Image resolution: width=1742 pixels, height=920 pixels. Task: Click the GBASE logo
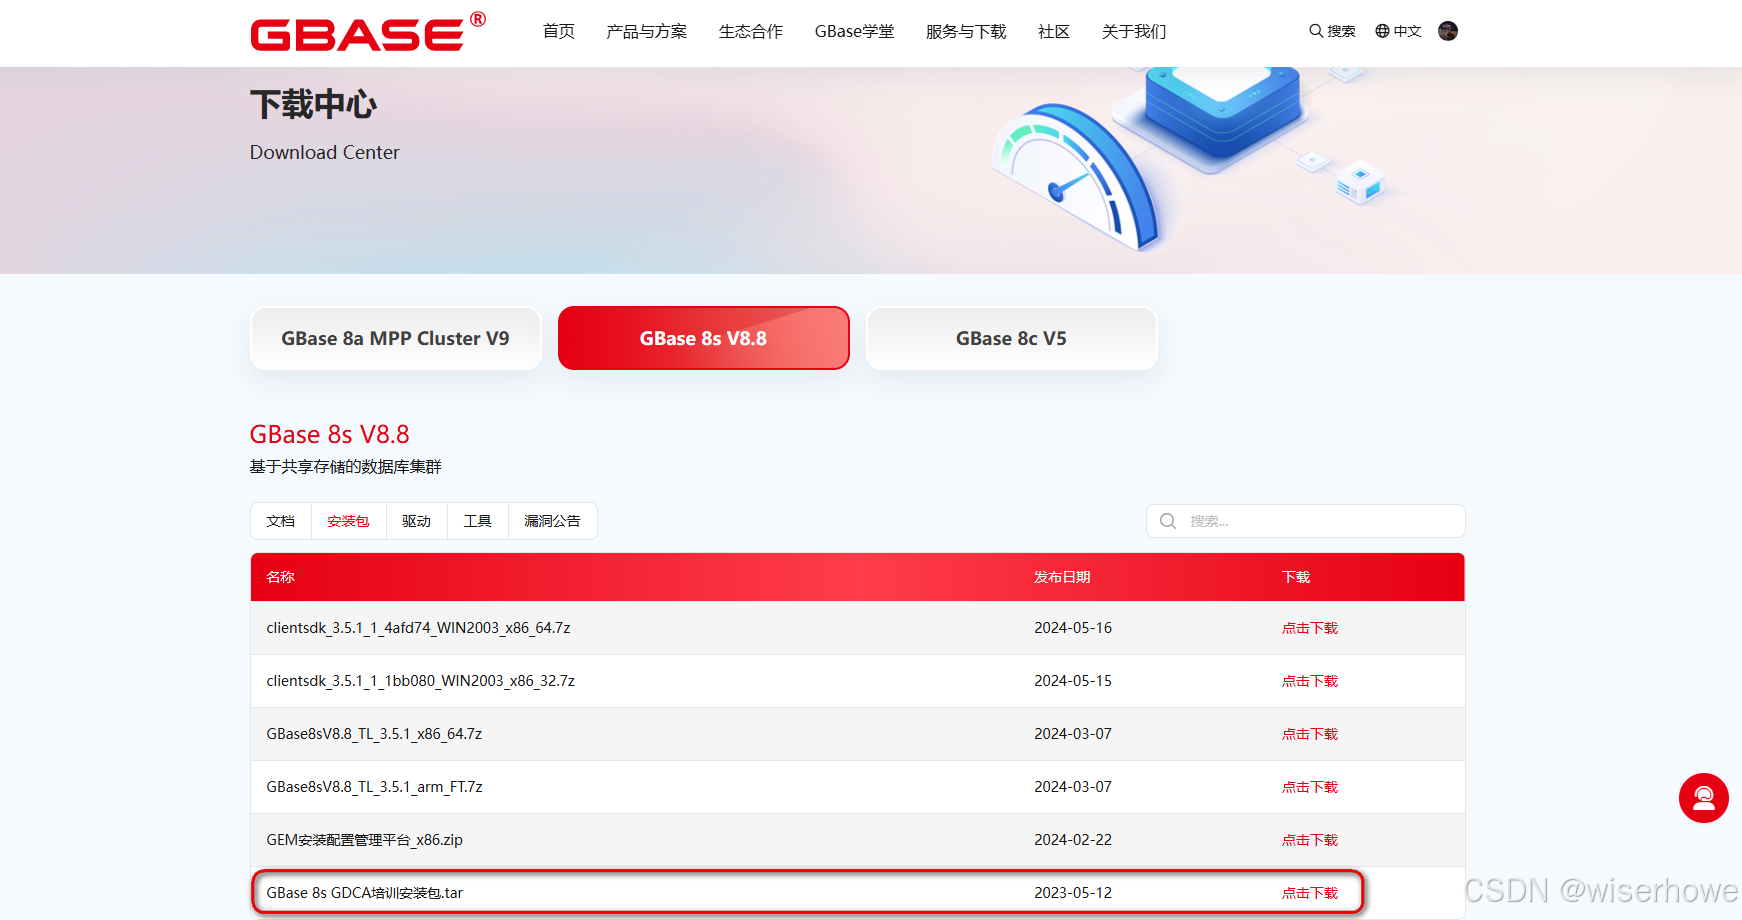[x=368, y=32]
